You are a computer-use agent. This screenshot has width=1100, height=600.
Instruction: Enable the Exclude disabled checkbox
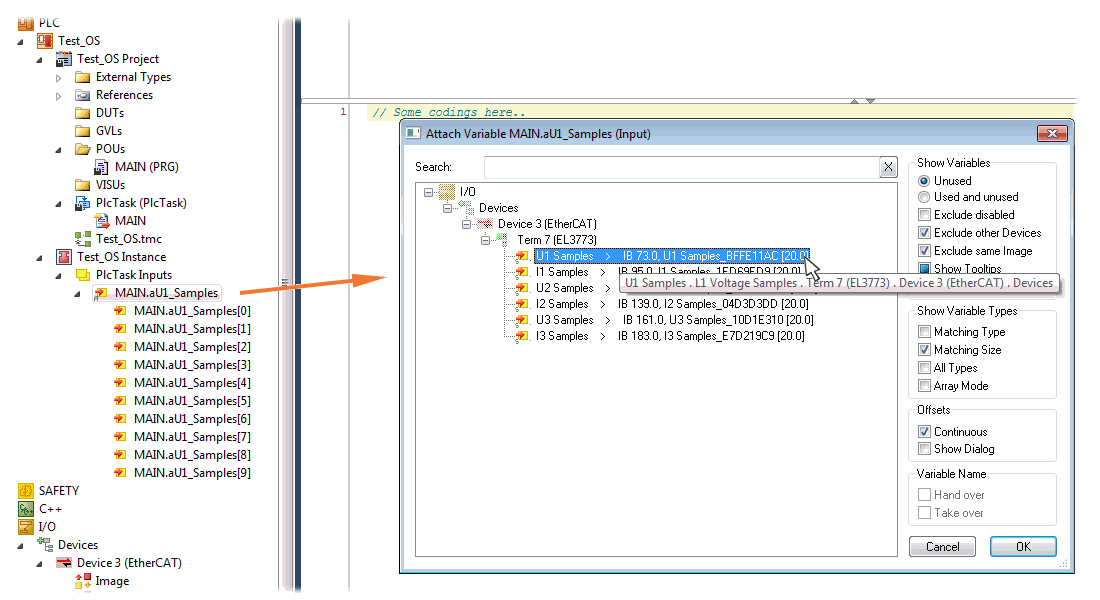point(925,215)
